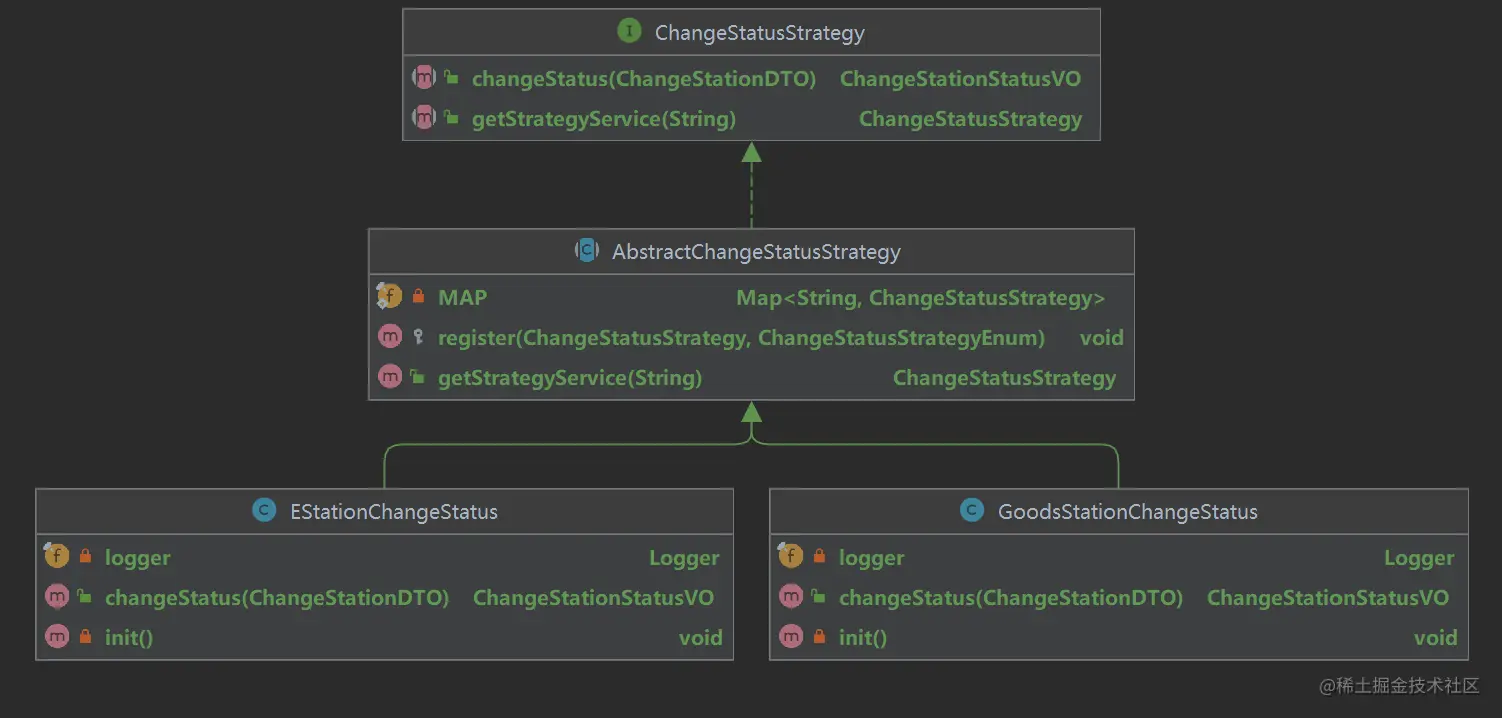Click changeStatus(ChangeStationDTO) in GoodsStationChangeStatus

click(1011, 598)
